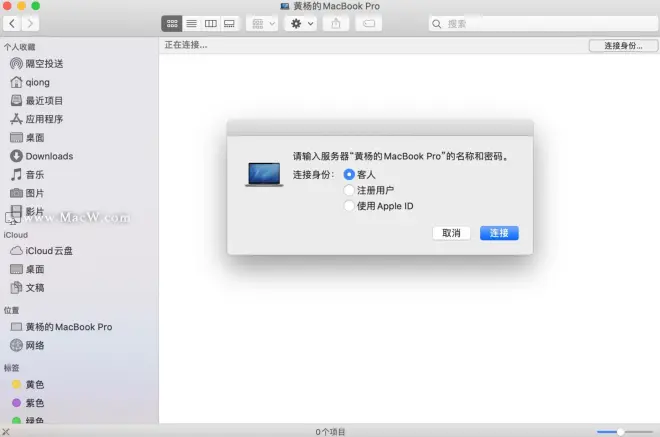Open 隔空投送 AirDrop in sidebar
Image resolution: width=660 pixels, height=437 pixels.
point(37,64)
